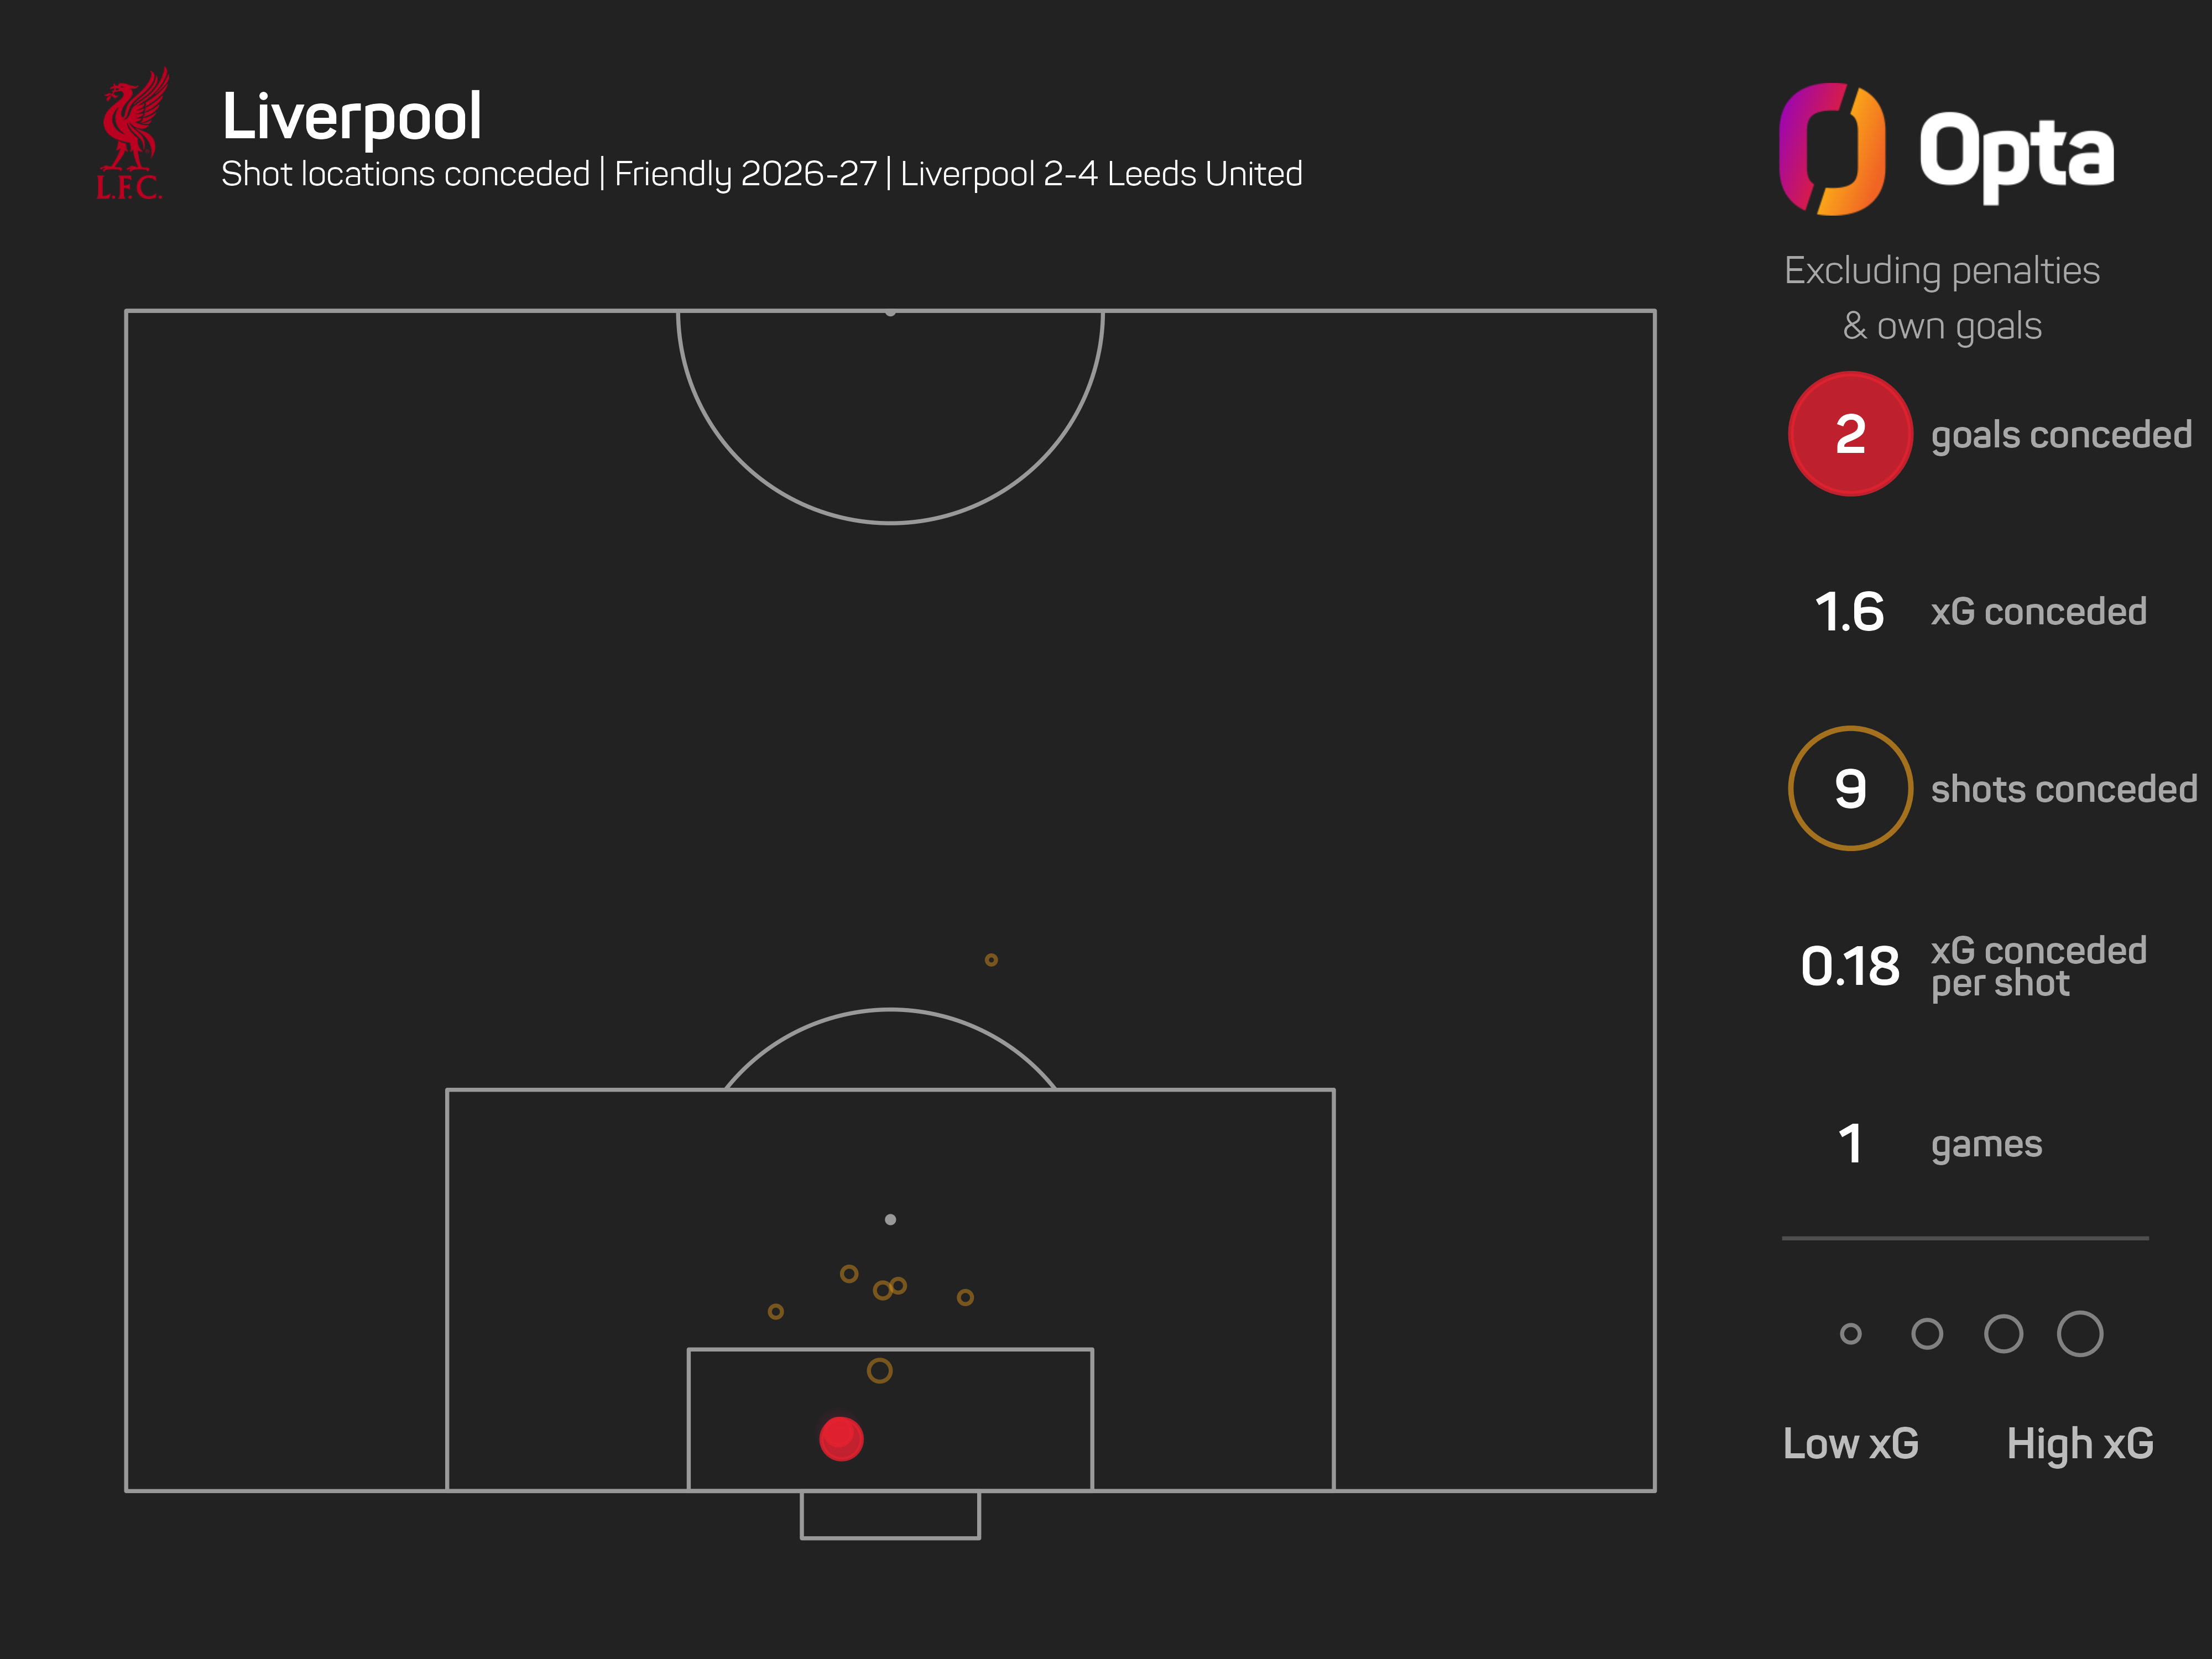This screenshot has width=2212, height=1659.
Task: Click the 0.18 xG conceded per shot value
Action: (1850, 966)
